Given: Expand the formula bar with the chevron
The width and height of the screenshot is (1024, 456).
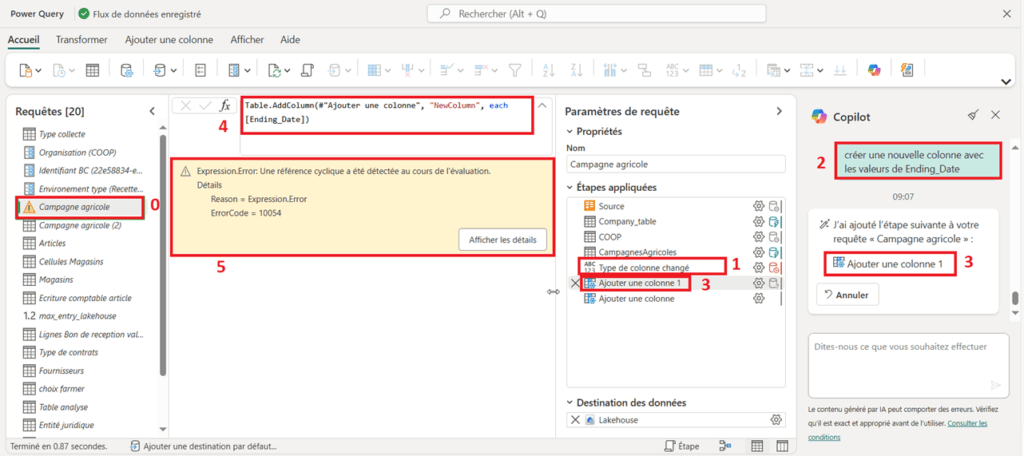Looking at the screenshot, I should tap(542, 105).
